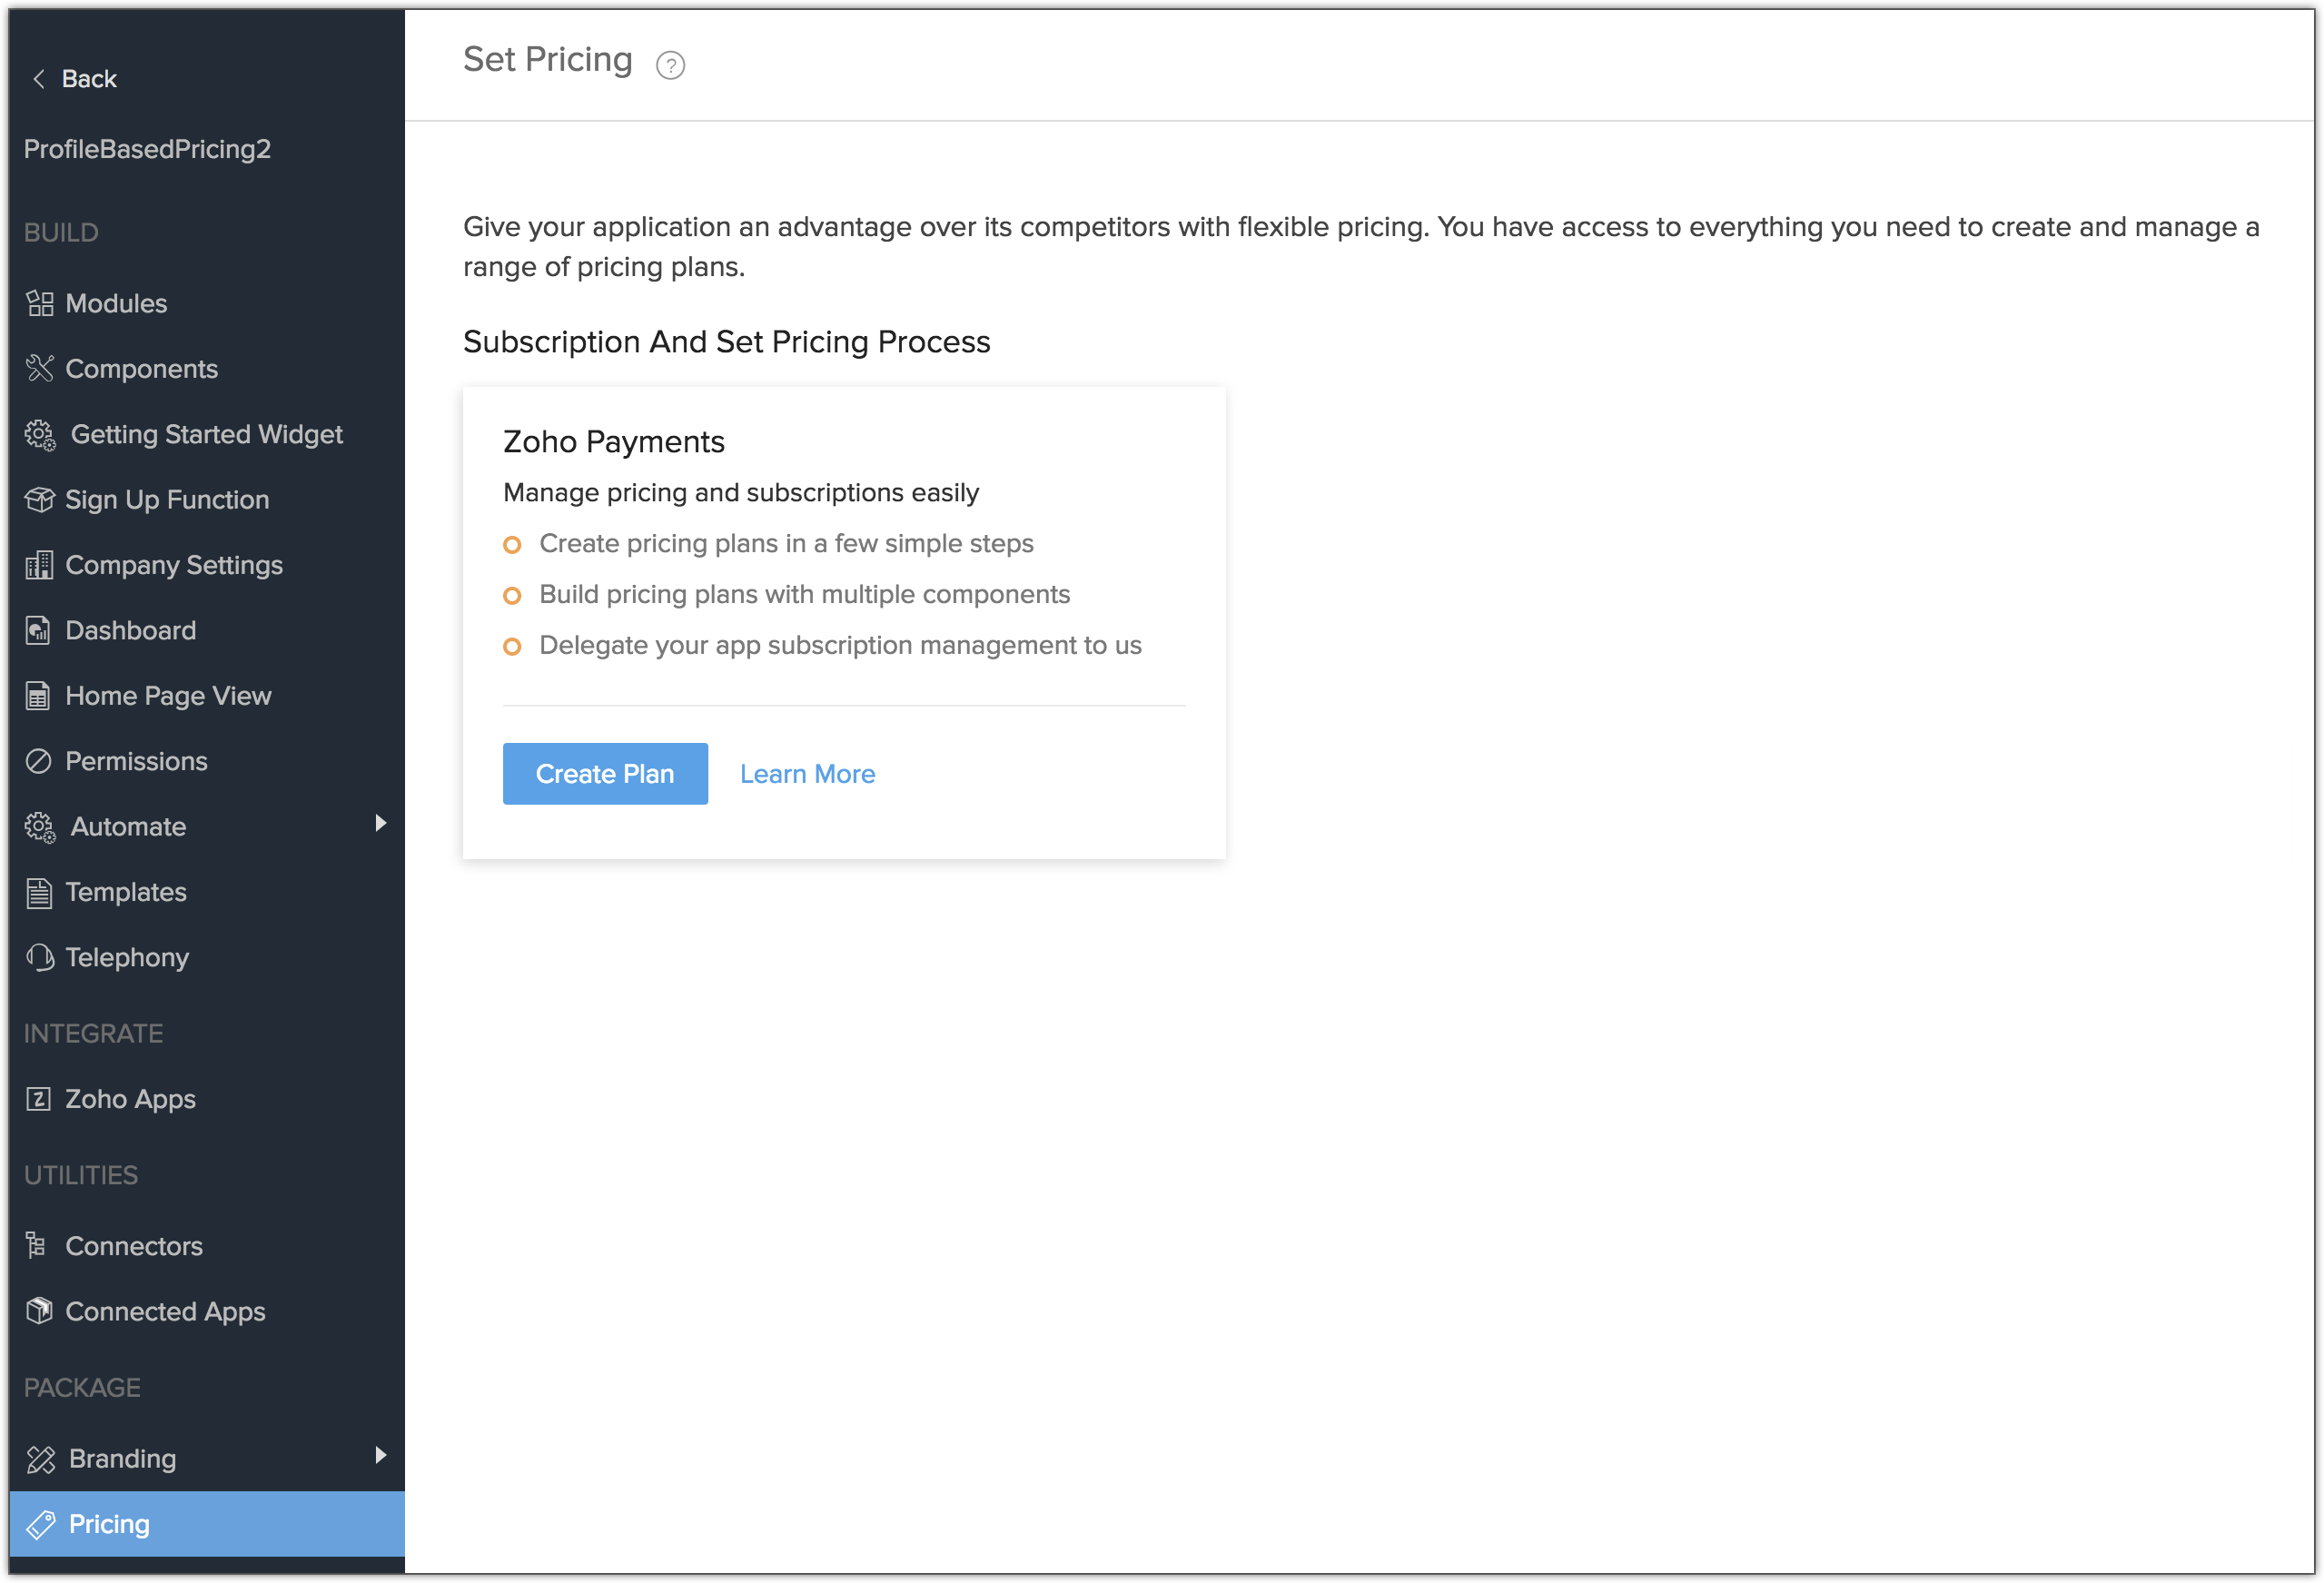Open the Components menu item

pyautogui.click(x=207, y=369)
